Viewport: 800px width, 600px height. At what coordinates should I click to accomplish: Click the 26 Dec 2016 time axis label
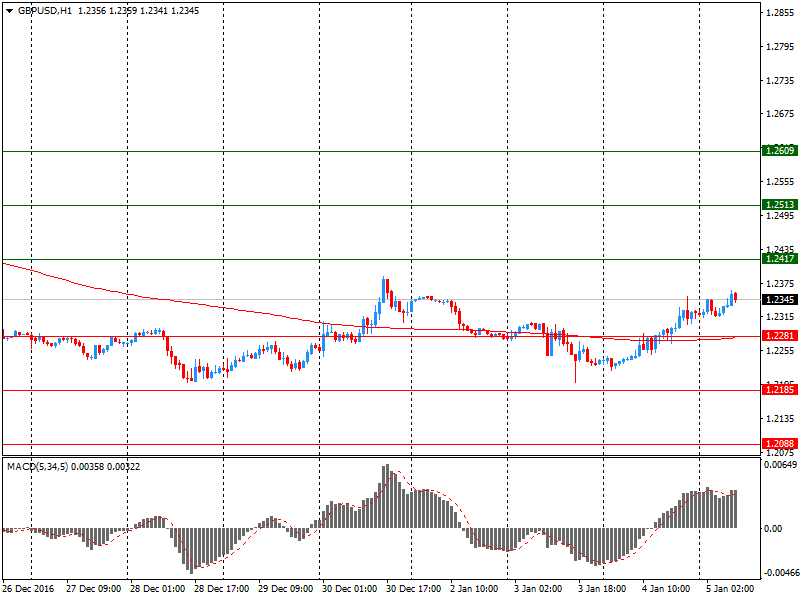click(28, 589)
